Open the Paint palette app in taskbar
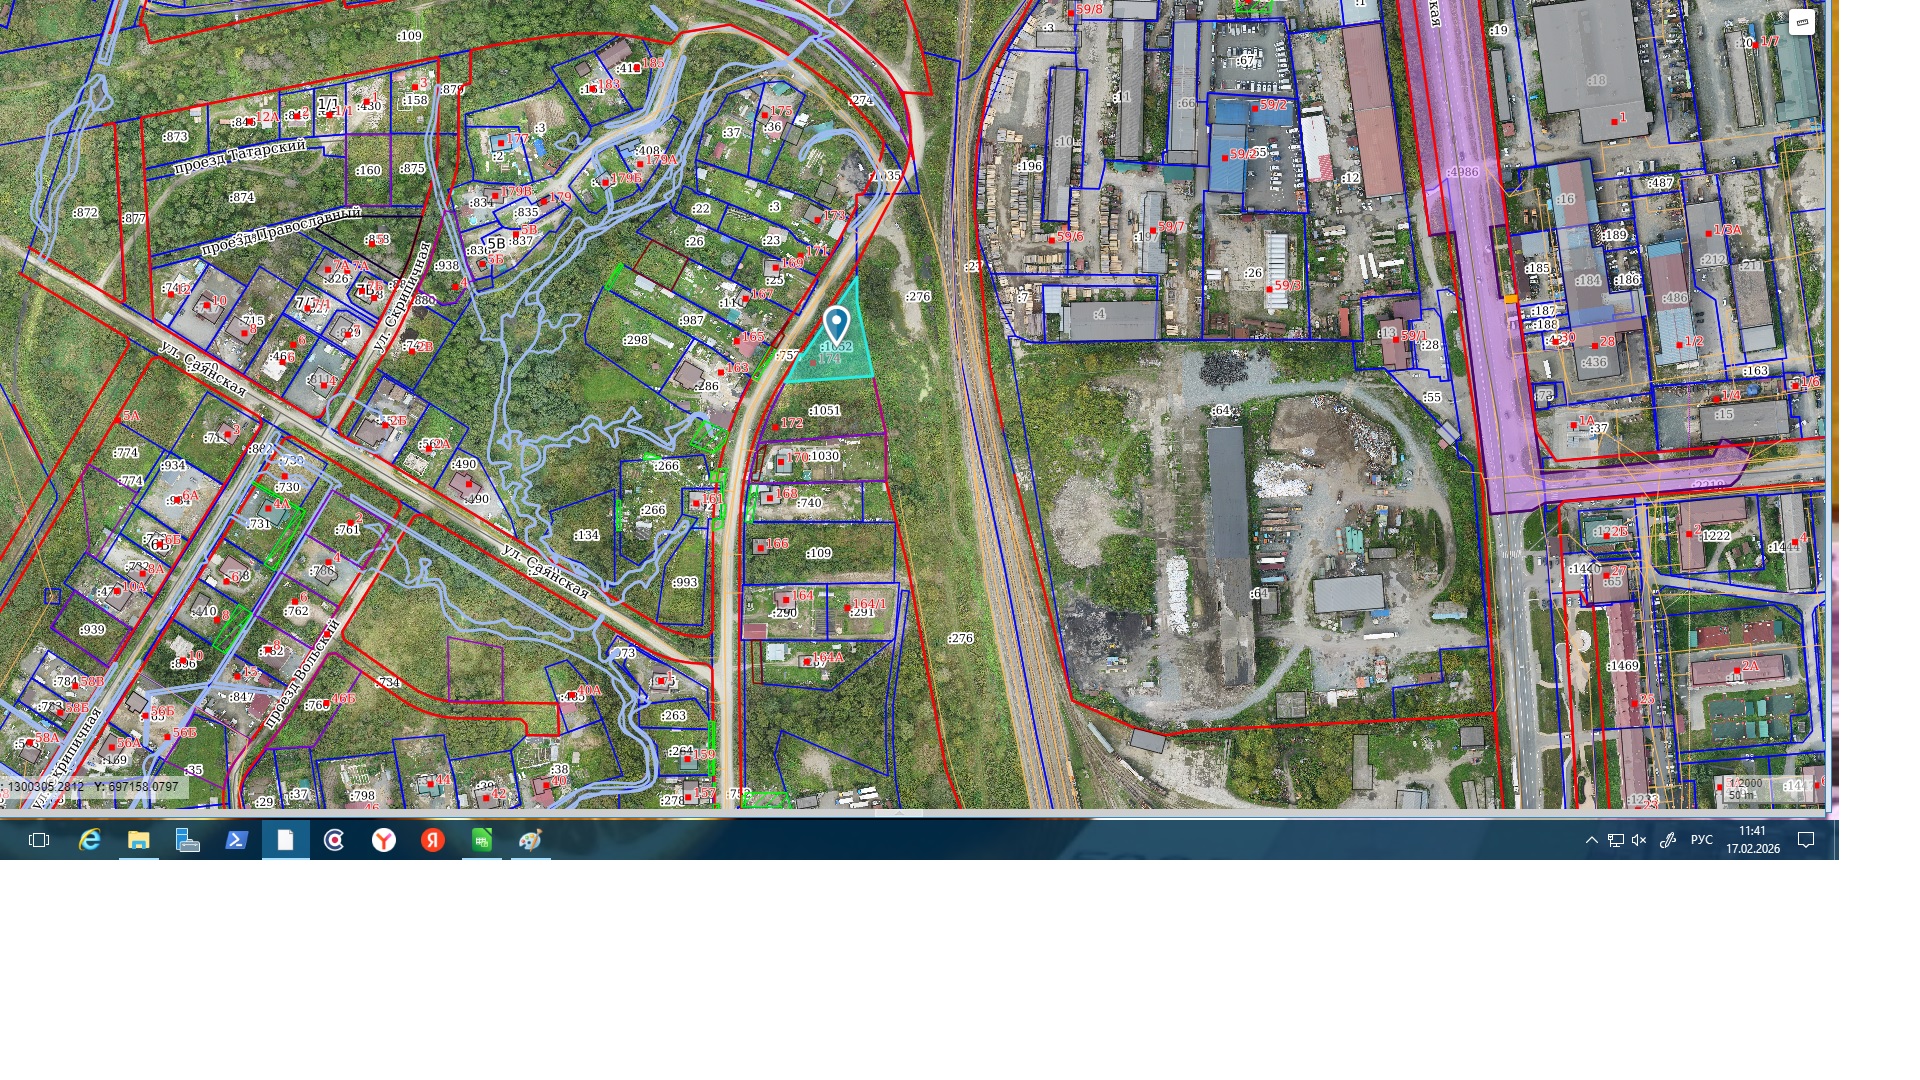Viewport: 1920px width, 1080px height. [x=531, y=841]
